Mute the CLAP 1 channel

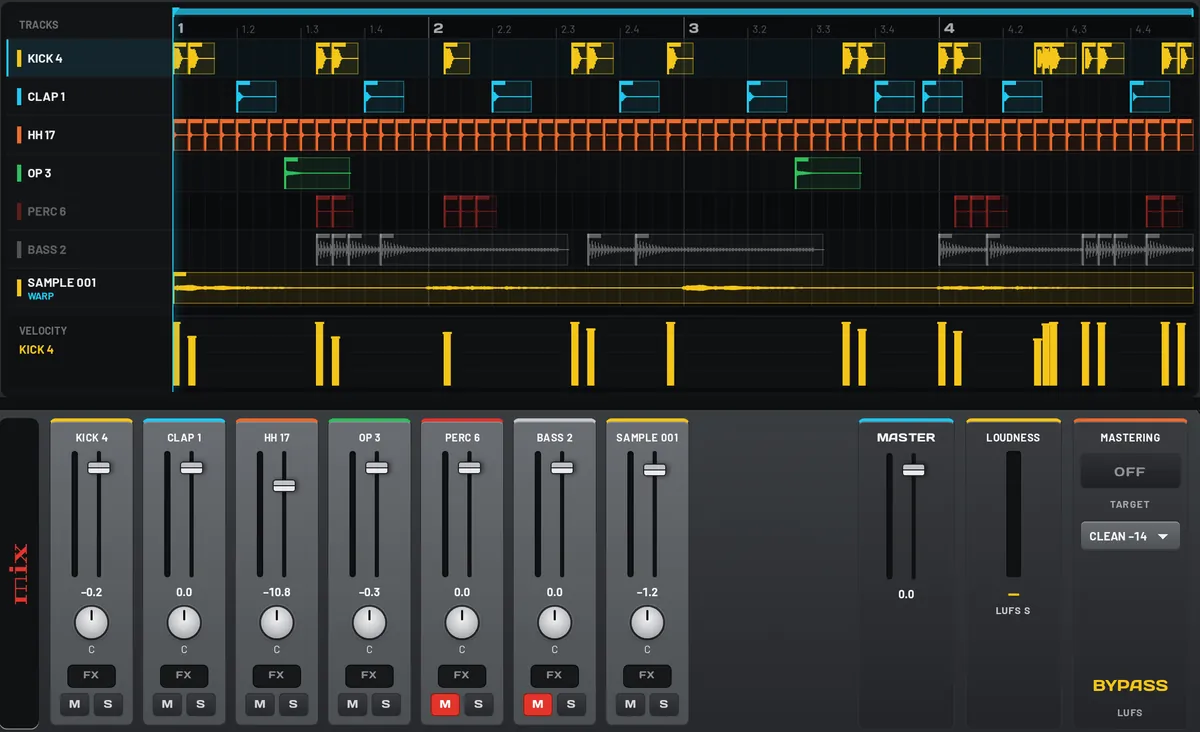168,704
